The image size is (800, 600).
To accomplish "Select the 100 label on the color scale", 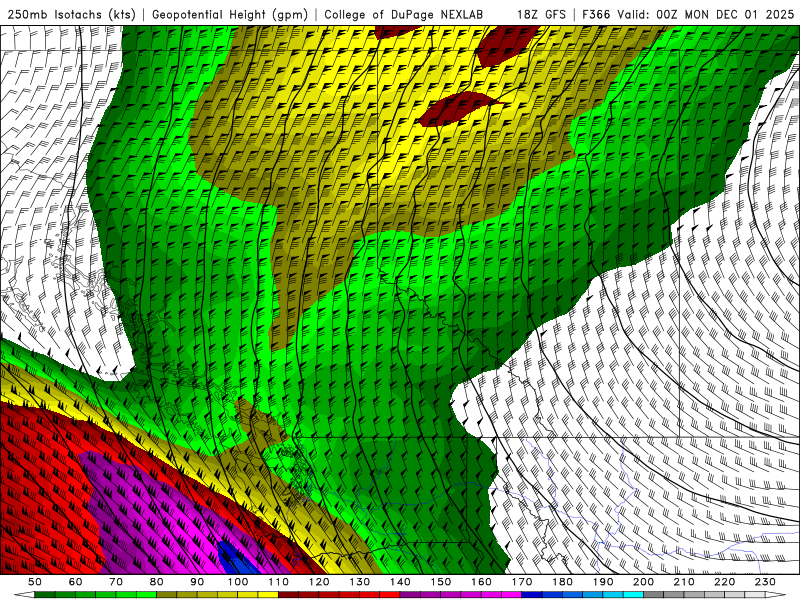I will pos(237,582).
